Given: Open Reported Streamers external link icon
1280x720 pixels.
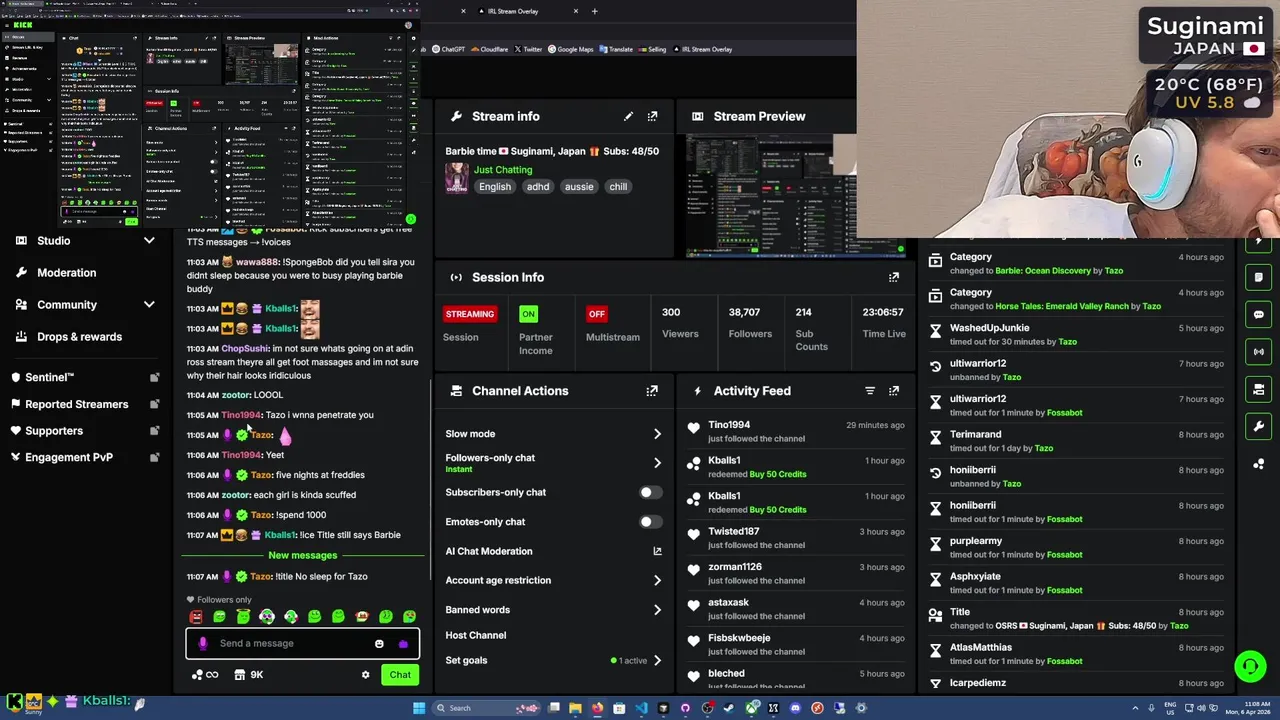Looking at the screenshot, I should tap(154, 404).
